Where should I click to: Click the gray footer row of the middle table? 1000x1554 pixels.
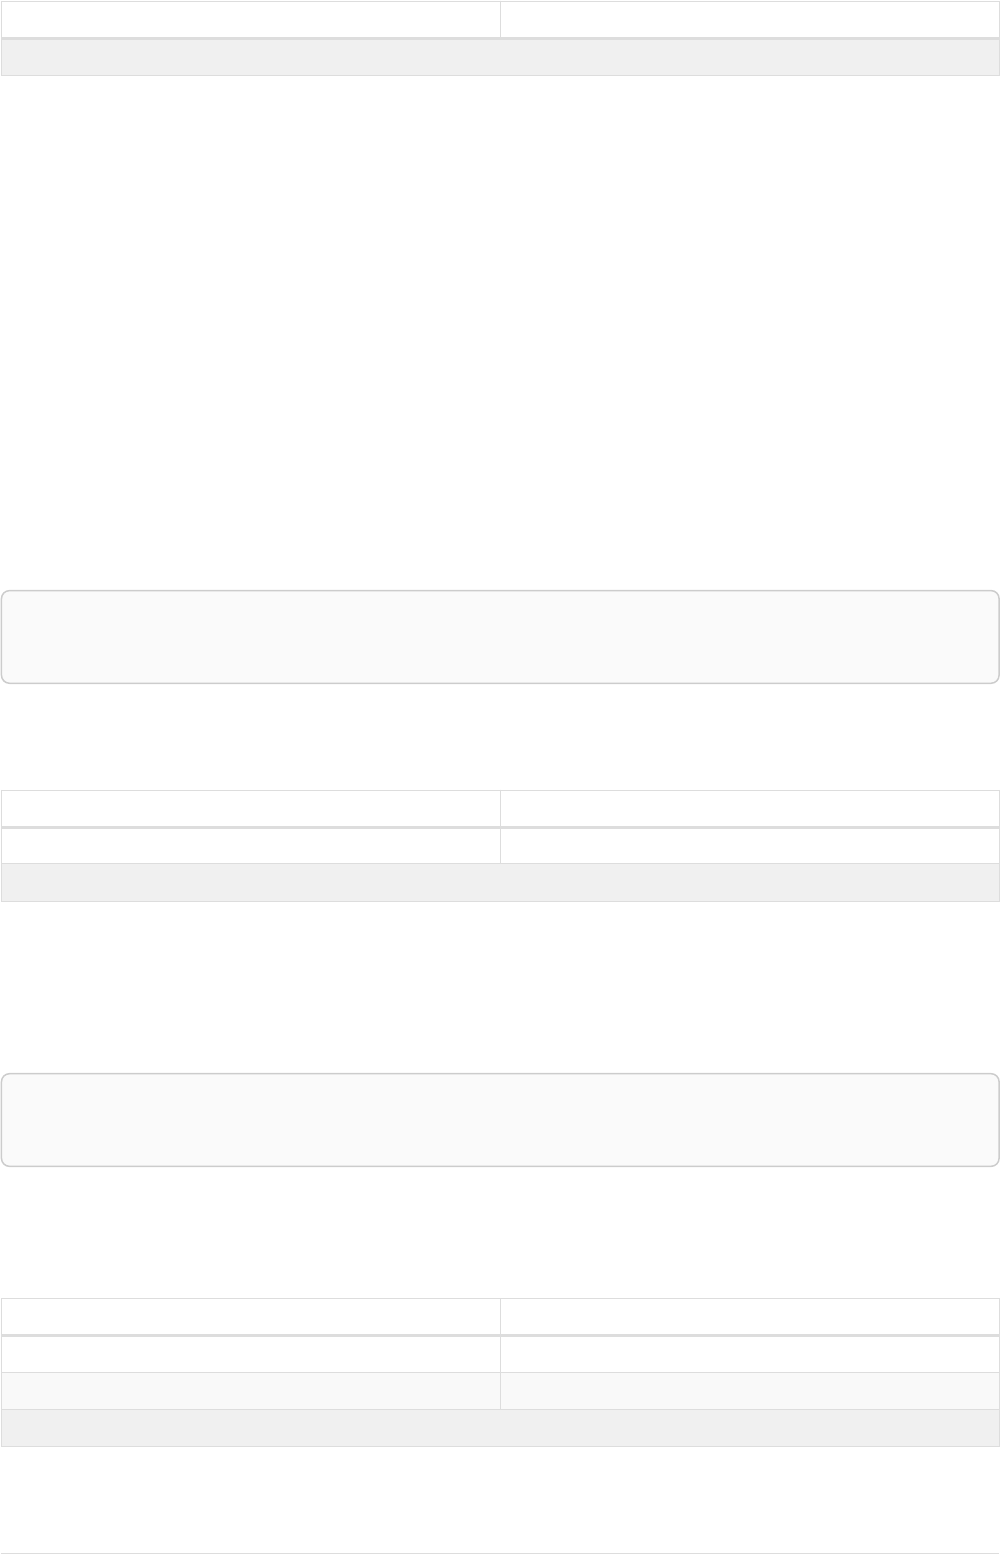(500, 883)
